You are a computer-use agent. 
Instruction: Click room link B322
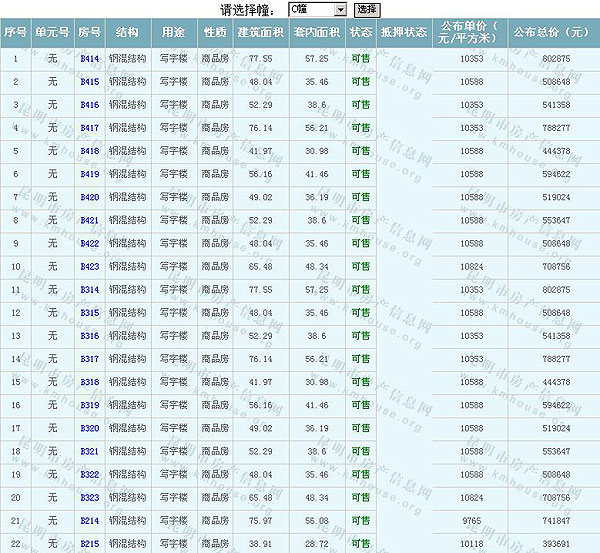pos(89,474)
